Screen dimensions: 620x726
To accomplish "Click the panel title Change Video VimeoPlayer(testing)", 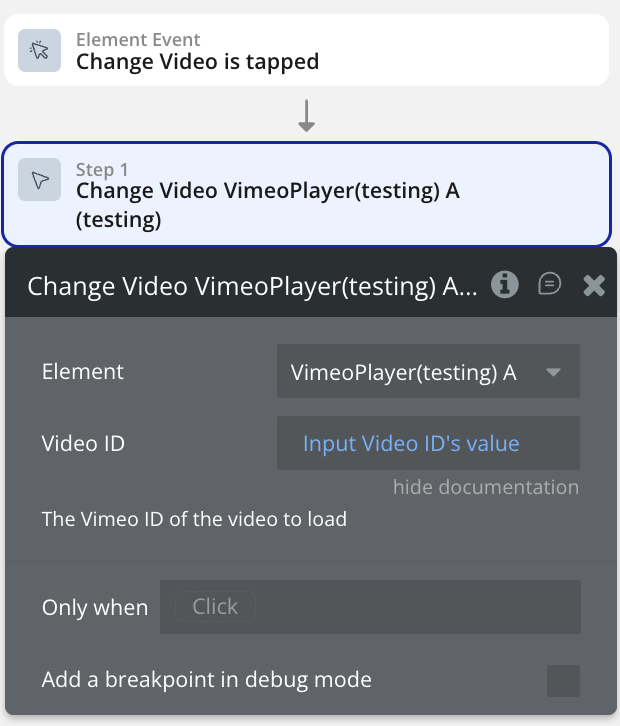I will point(252,286).
